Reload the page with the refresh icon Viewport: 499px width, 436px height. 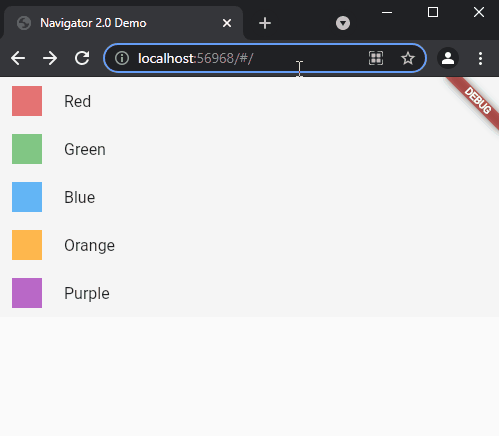[82, 58]
